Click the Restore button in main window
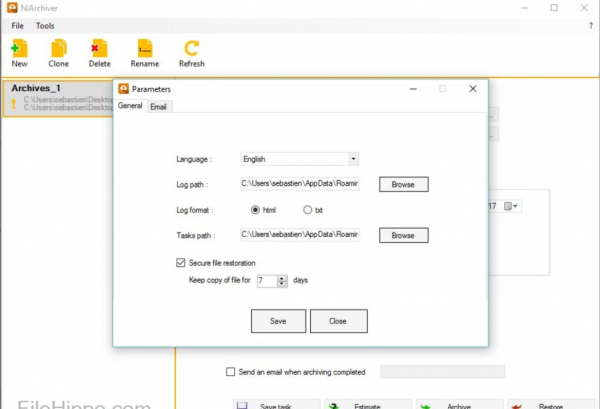Image resolution: width=600 pixels, height=409 pixels. click(x=551, y=405)
